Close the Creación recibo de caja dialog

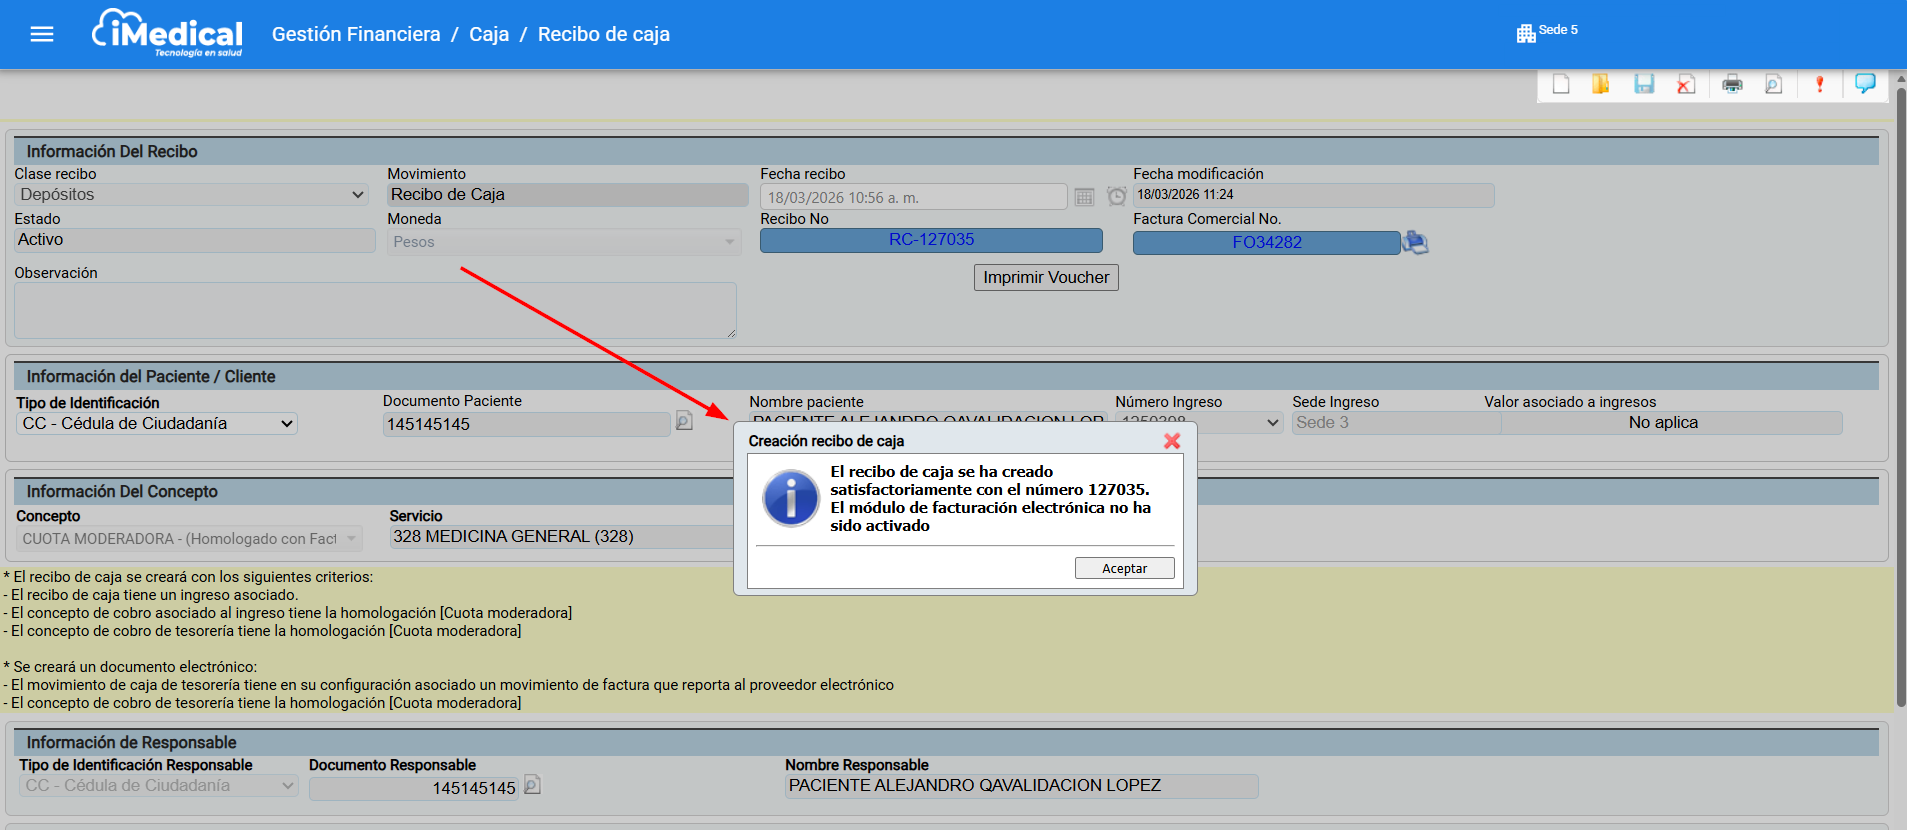[x=1172, y=441]
